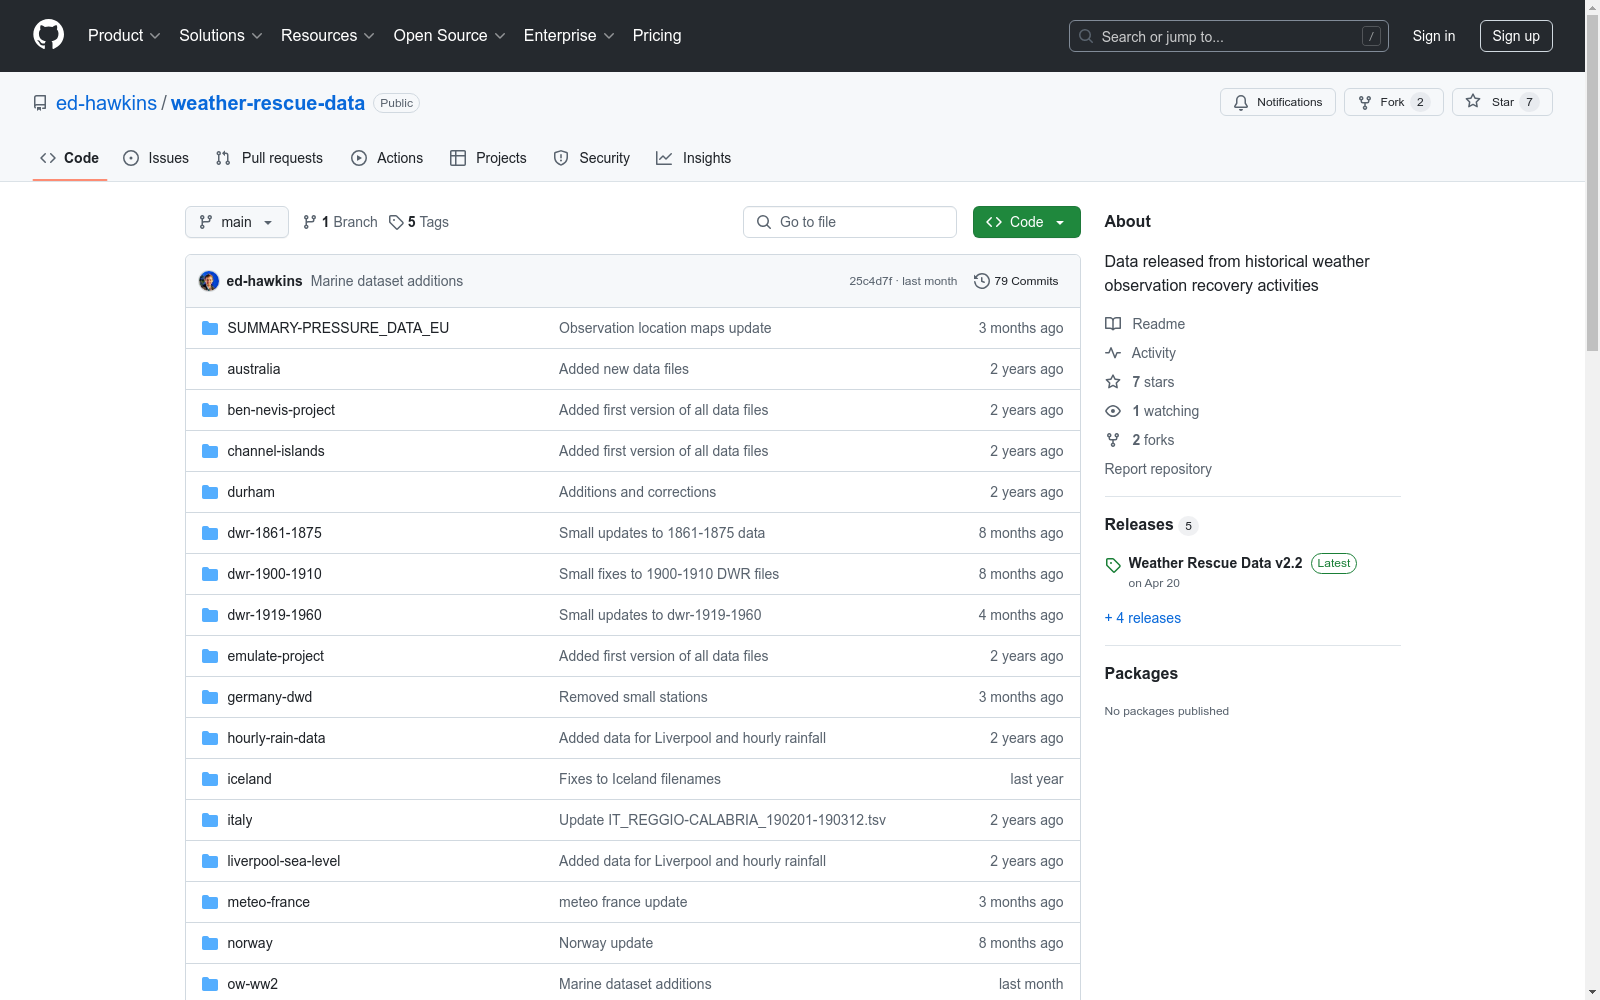Click the Search or jump to field
Viewport: 1600px width, 1000px height.
click(1229, 36)
